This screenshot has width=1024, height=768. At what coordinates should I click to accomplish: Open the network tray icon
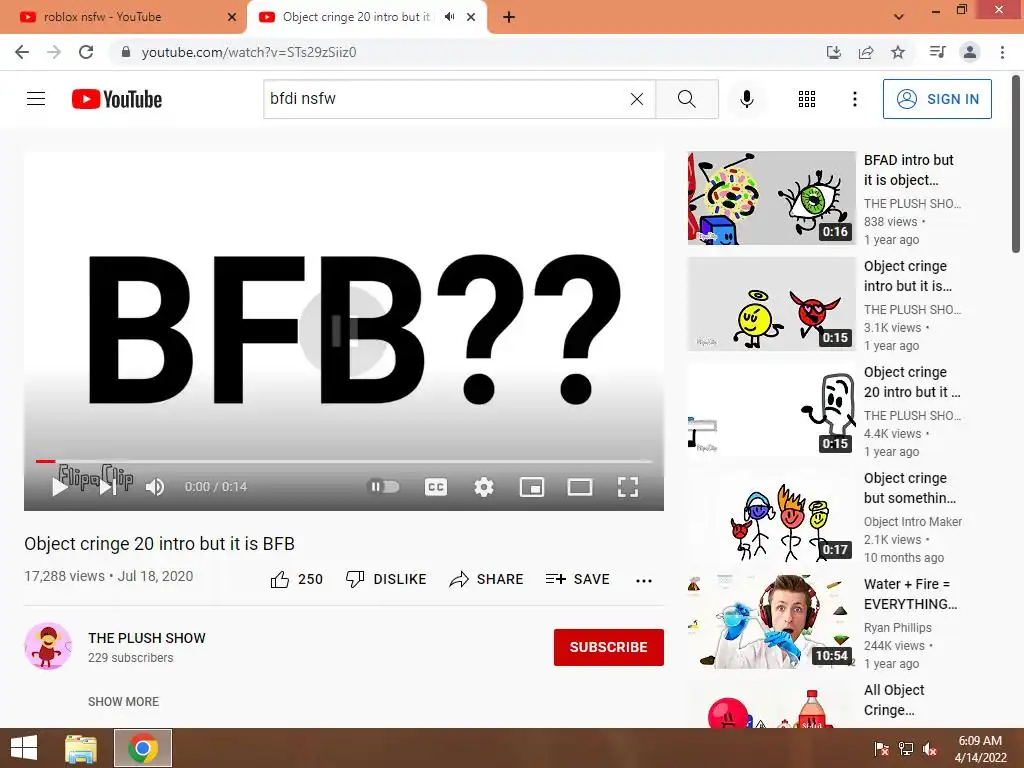906,749
